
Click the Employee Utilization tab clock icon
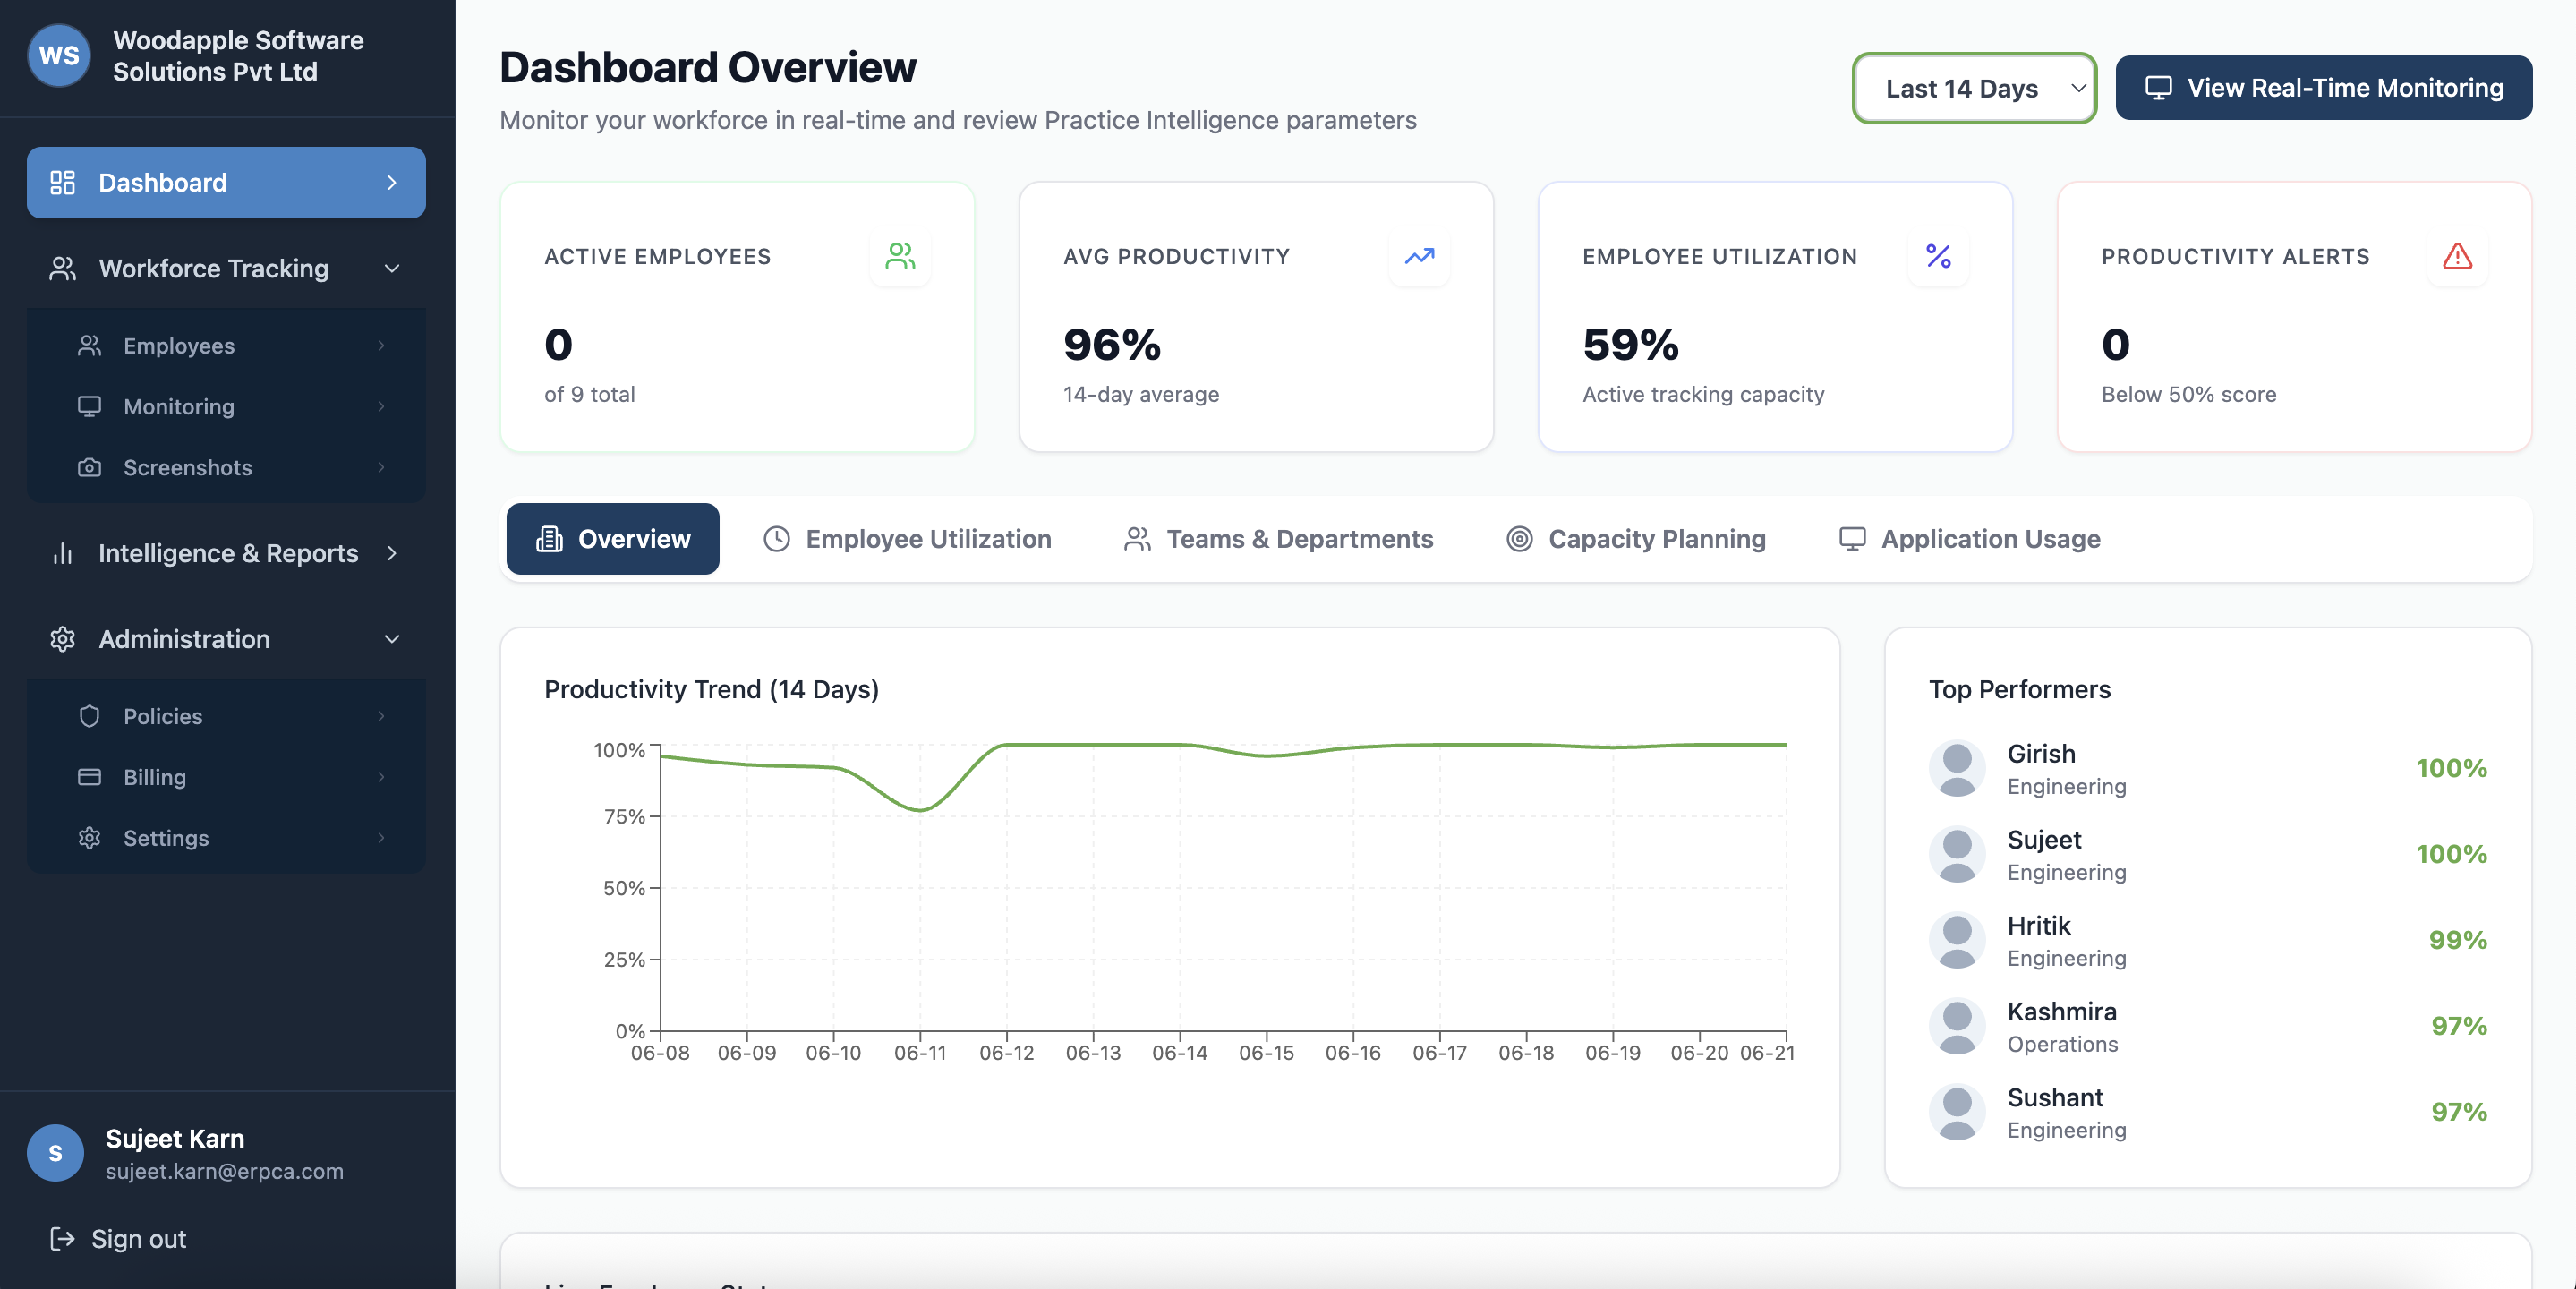776,539
